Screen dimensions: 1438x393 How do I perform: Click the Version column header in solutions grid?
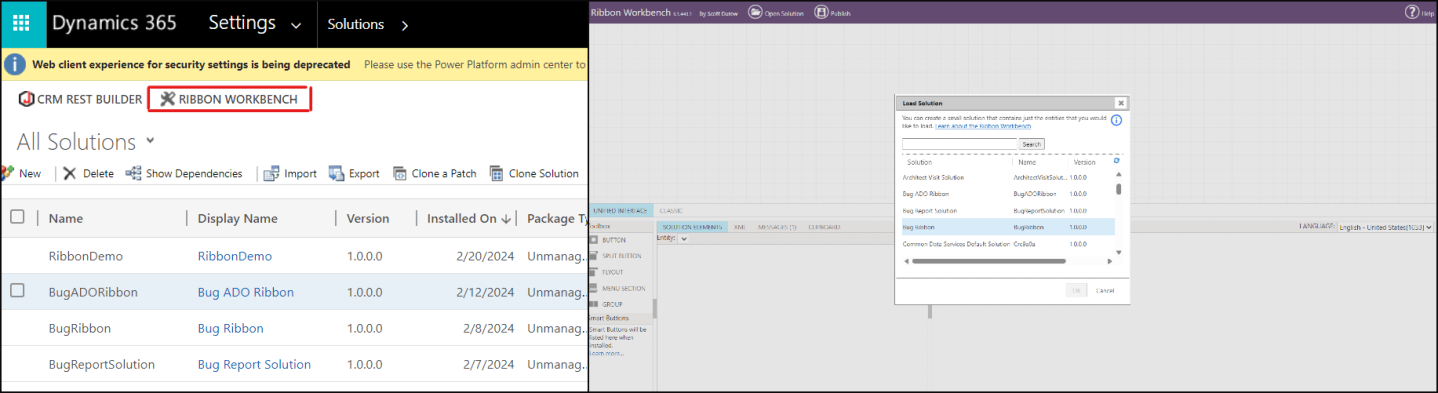point(368,218)
